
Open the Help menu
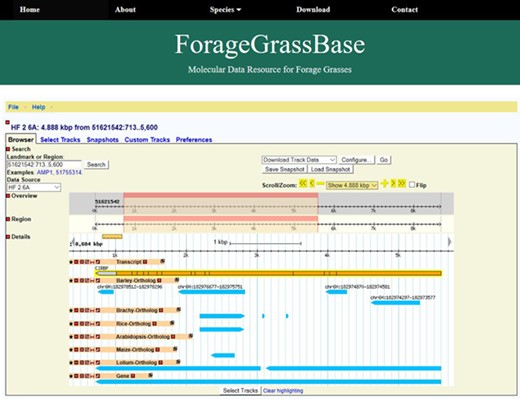click(x=38, y=107)
